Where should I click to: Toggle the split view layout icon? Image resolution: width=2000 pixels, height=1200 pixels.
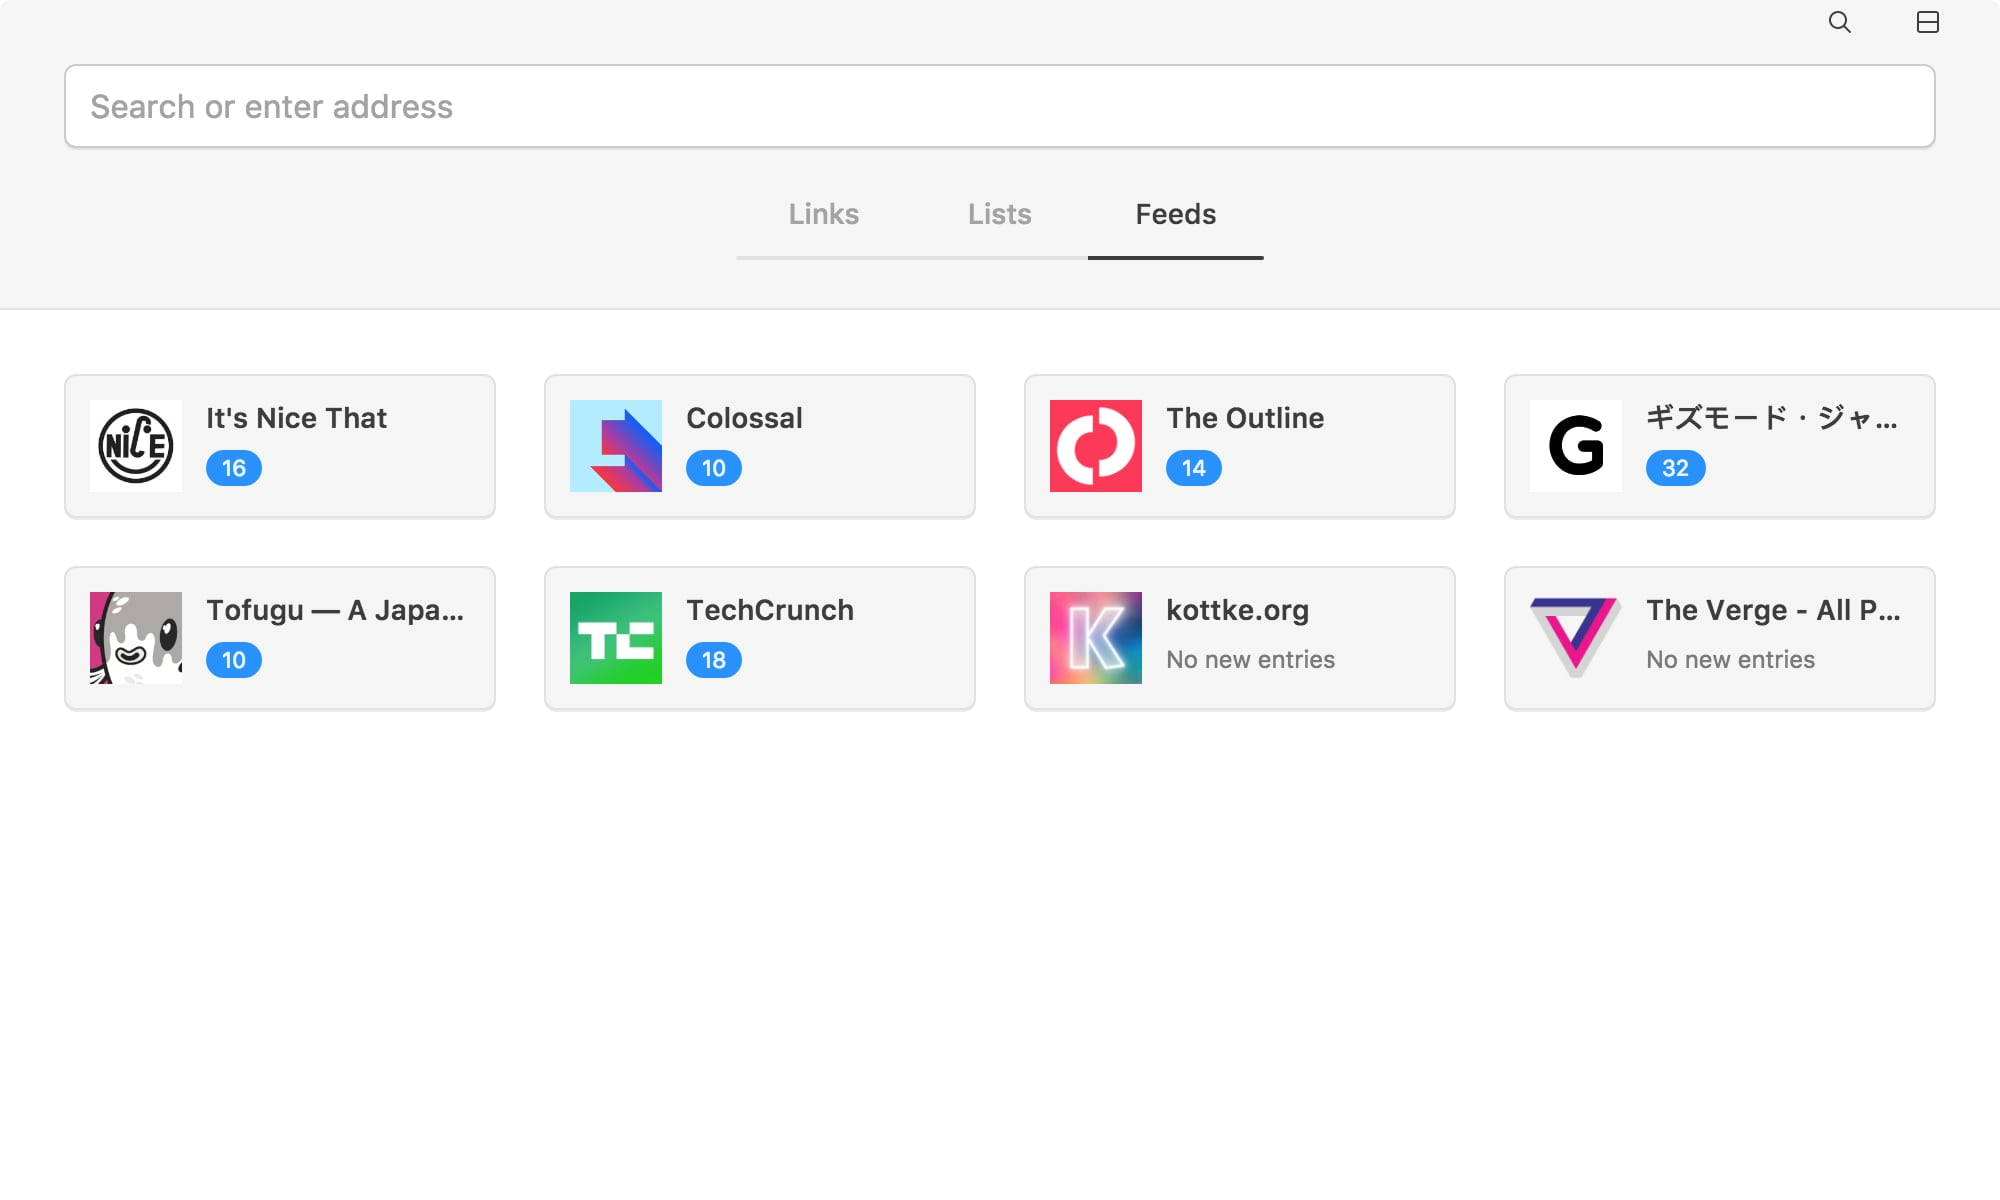1928,22
